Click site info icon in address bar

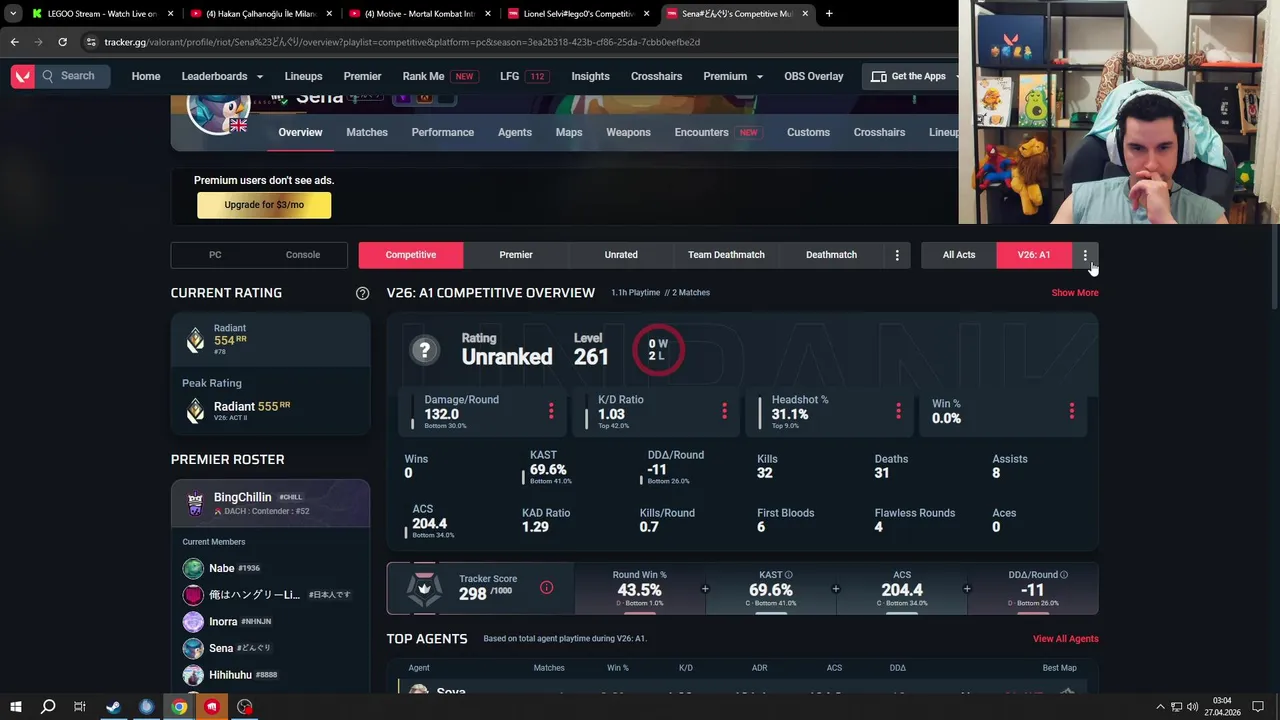click(x=91, y=42)
